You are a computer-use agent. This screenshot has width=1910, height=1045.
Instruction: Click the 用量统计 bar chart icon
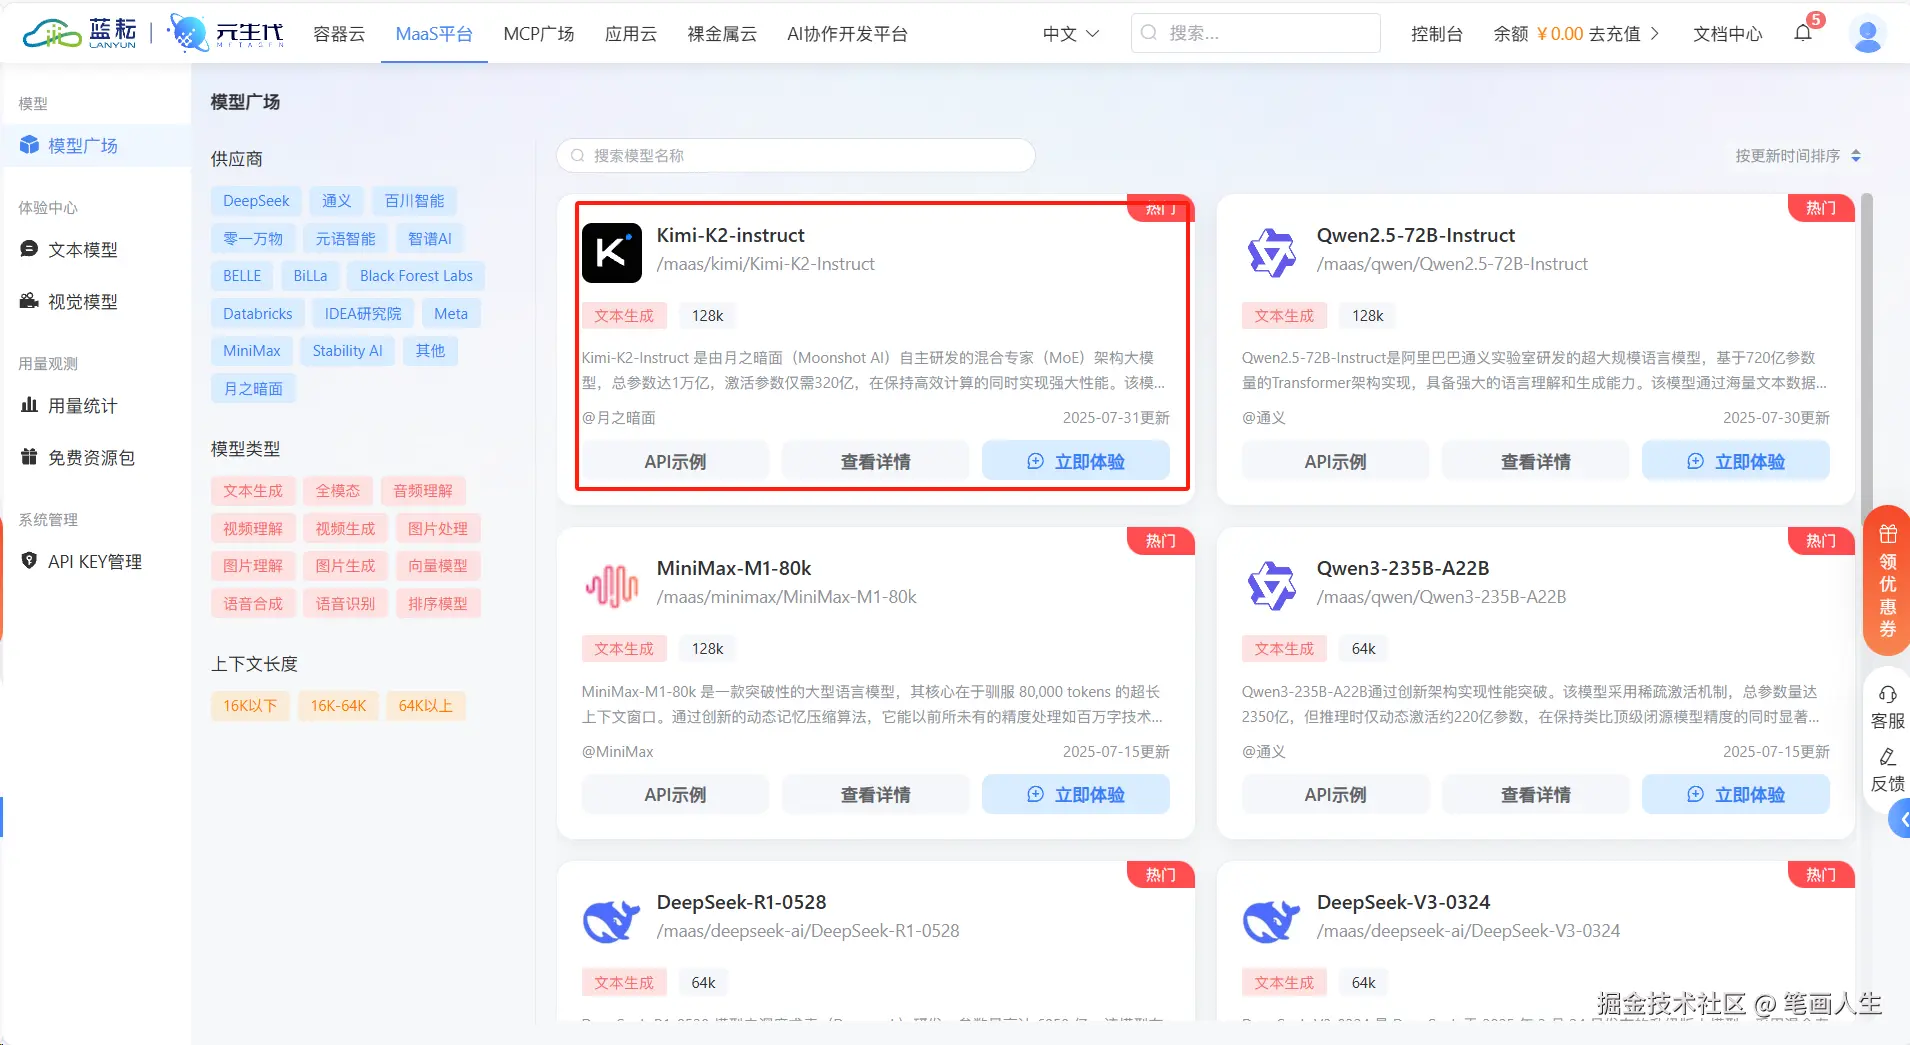pyautogui.click(x=29, y=405)
